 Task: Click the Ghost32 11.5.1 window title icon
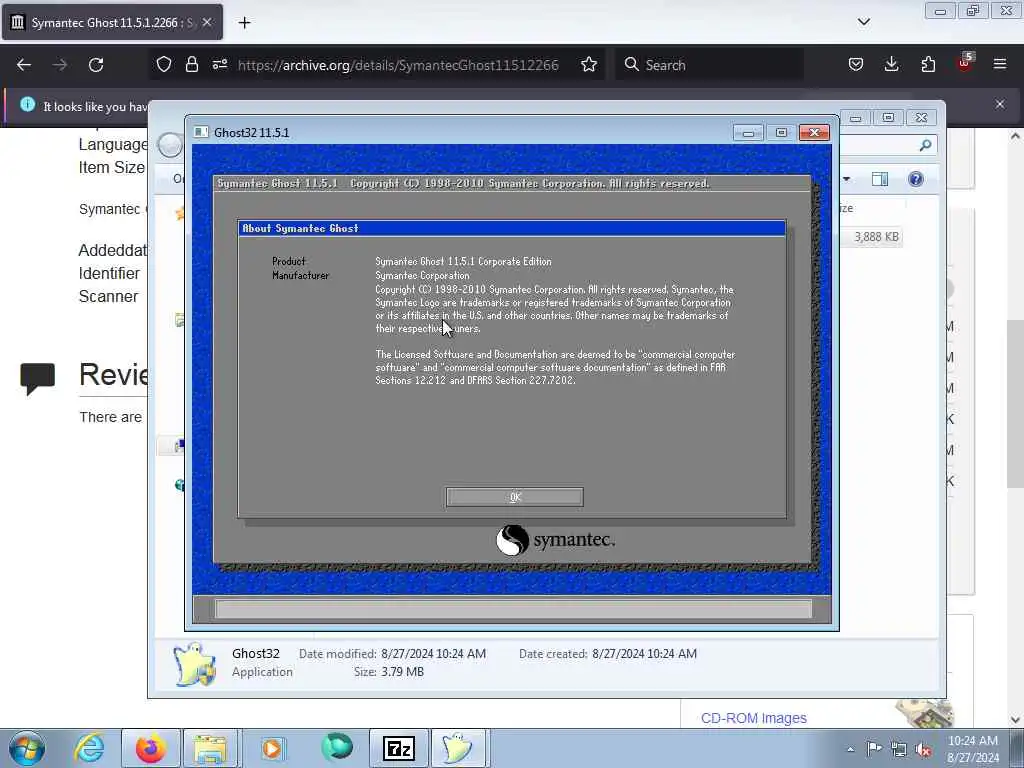202,132
